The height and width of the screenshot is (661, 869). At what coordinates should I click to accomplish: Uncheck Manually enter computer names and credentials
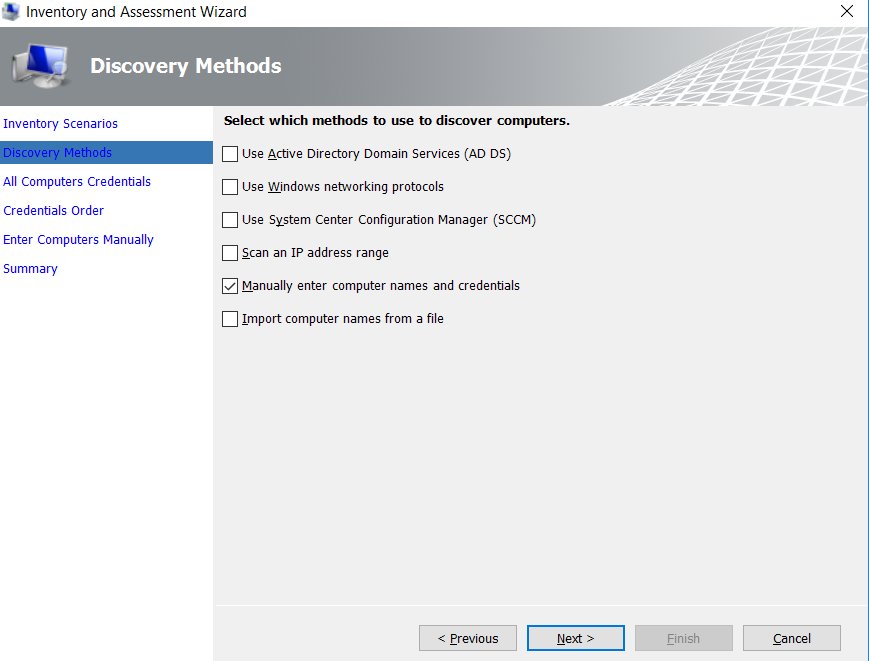point(229,286)
